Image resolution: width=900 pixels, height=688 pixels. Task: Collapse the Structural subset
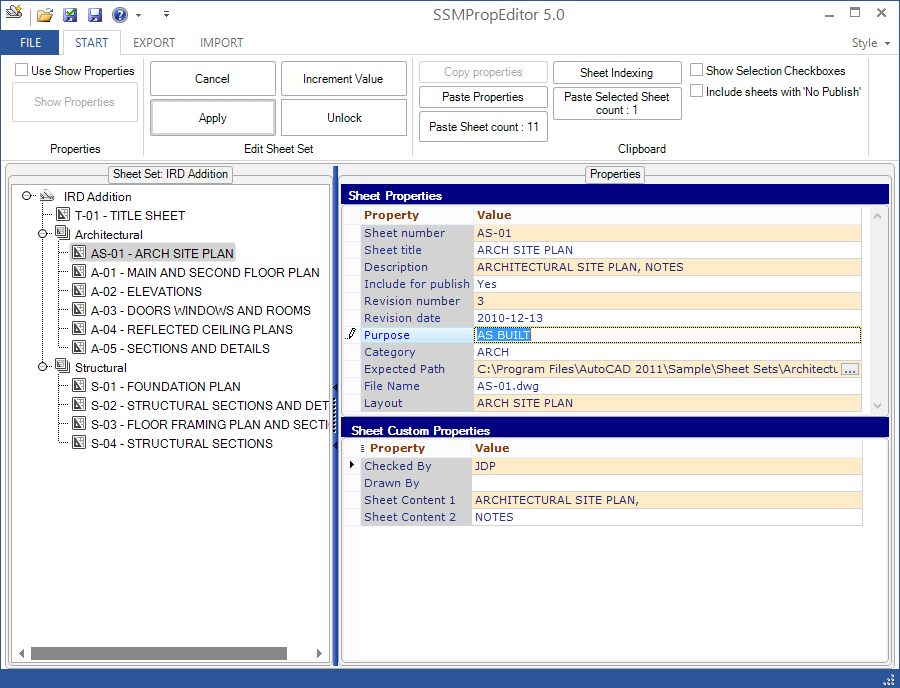(x=42, y=367)
